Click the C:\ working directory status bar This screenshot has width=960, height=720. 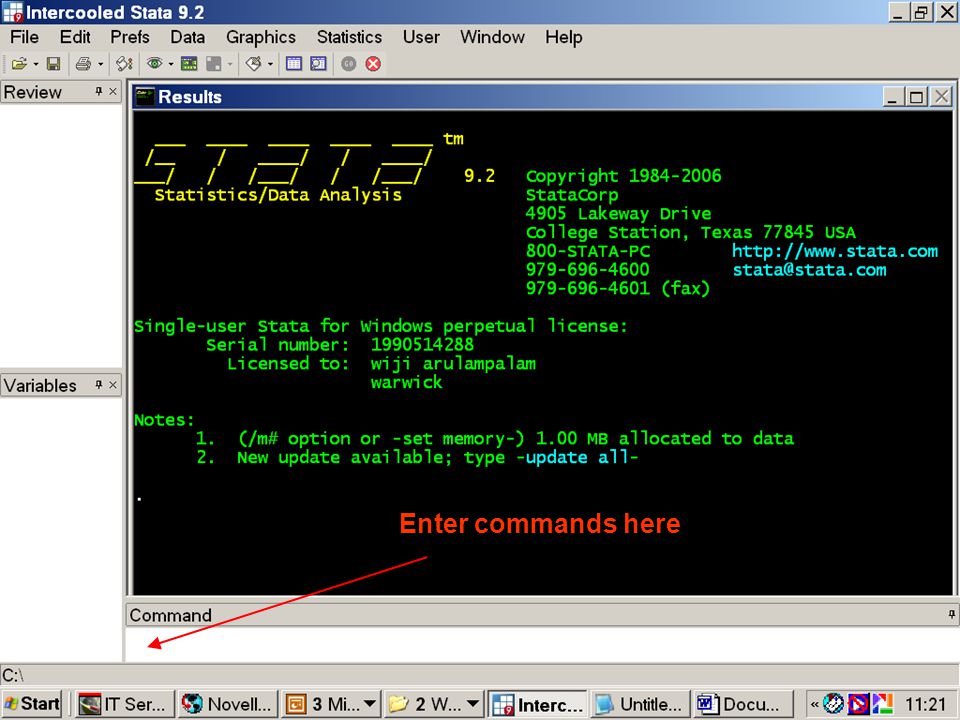pyautogui.click(x=479, y=675)
